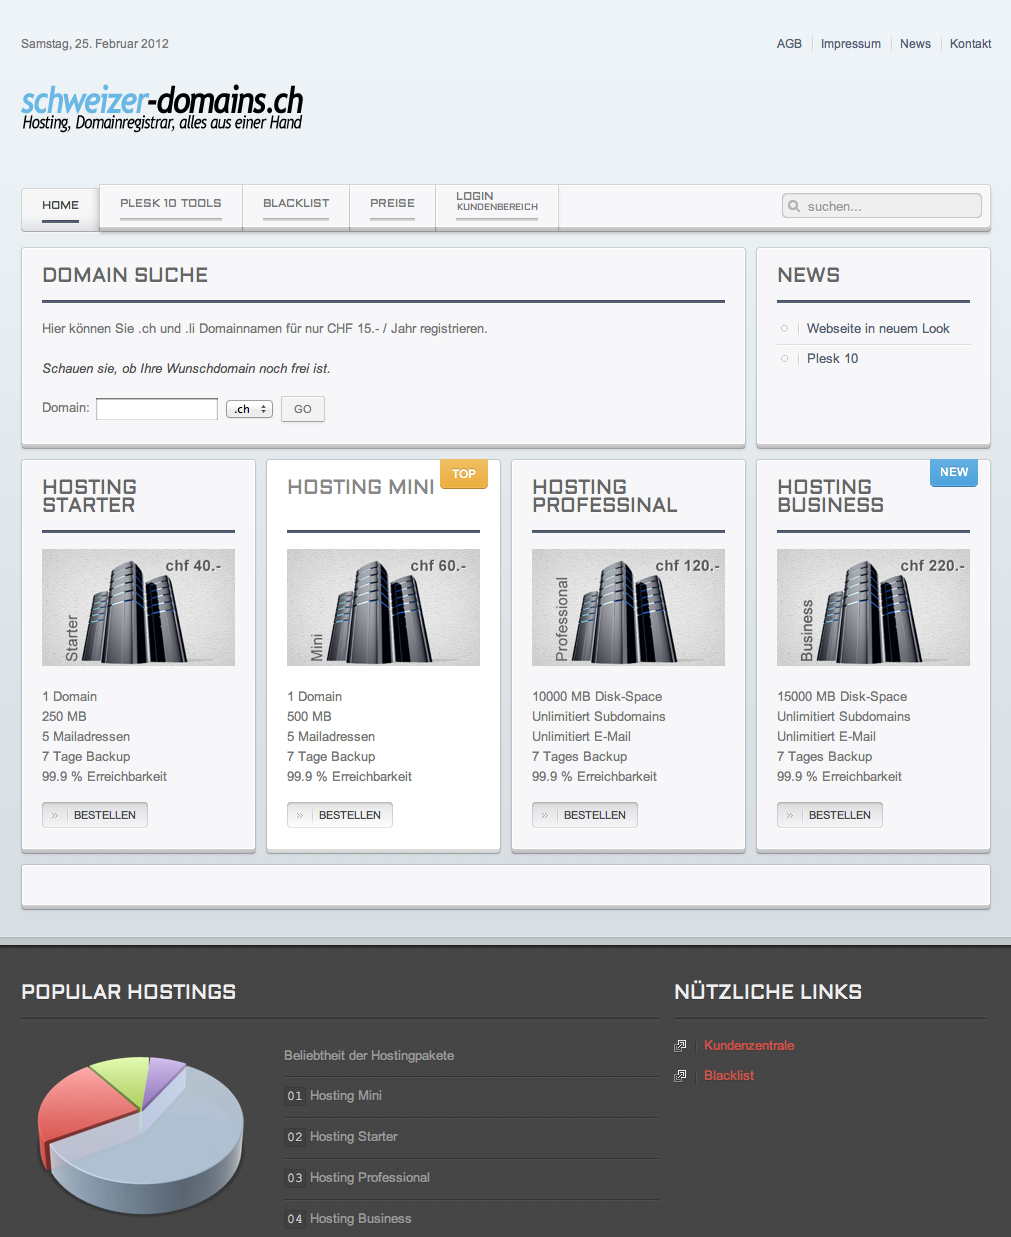Focus the Domain name input field
Viewport: 1011px width, 1237px height.
pos(157,409)
